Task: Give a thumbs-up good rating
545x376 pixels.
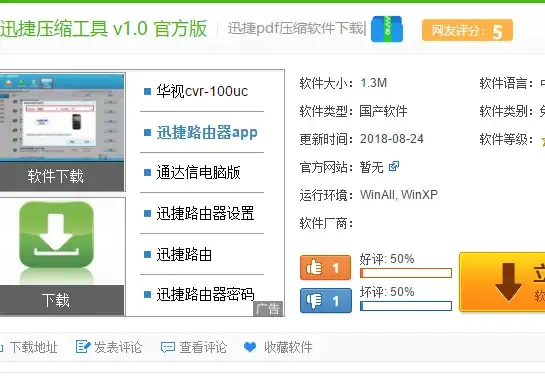Action: [325, 268]
